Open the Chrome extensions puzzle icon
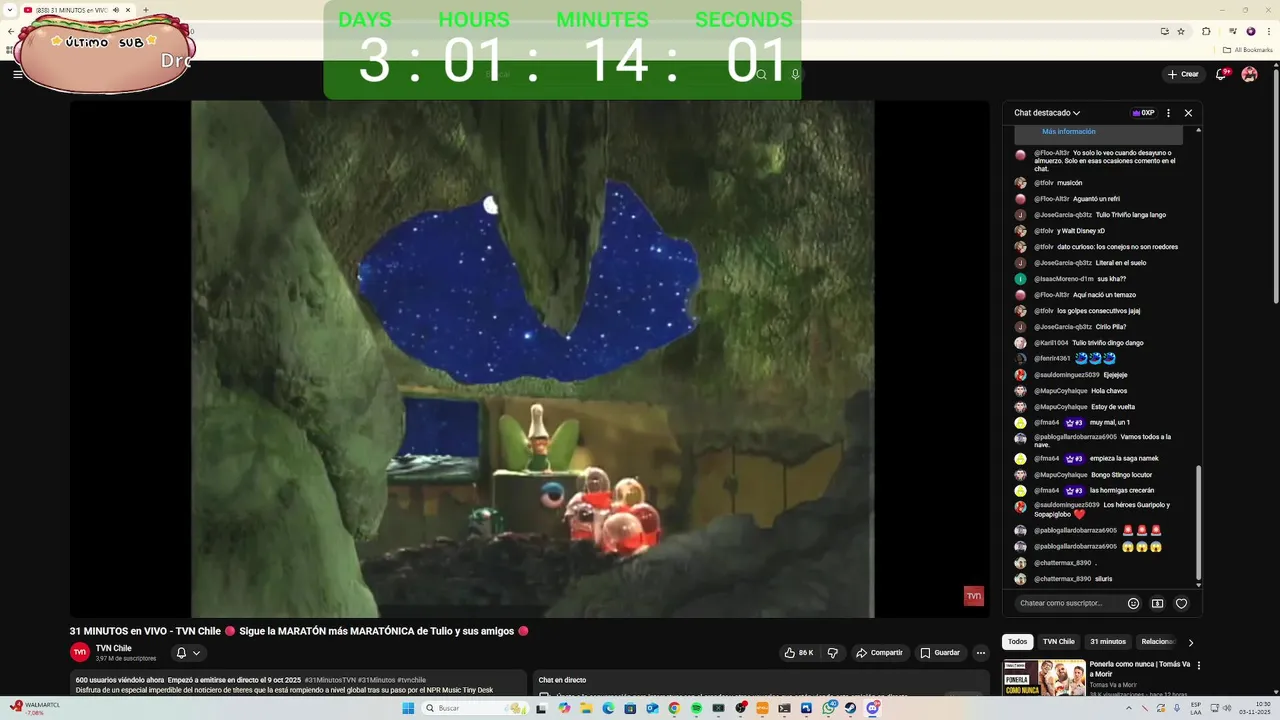1280x720 pixels. pos(1206,31)
